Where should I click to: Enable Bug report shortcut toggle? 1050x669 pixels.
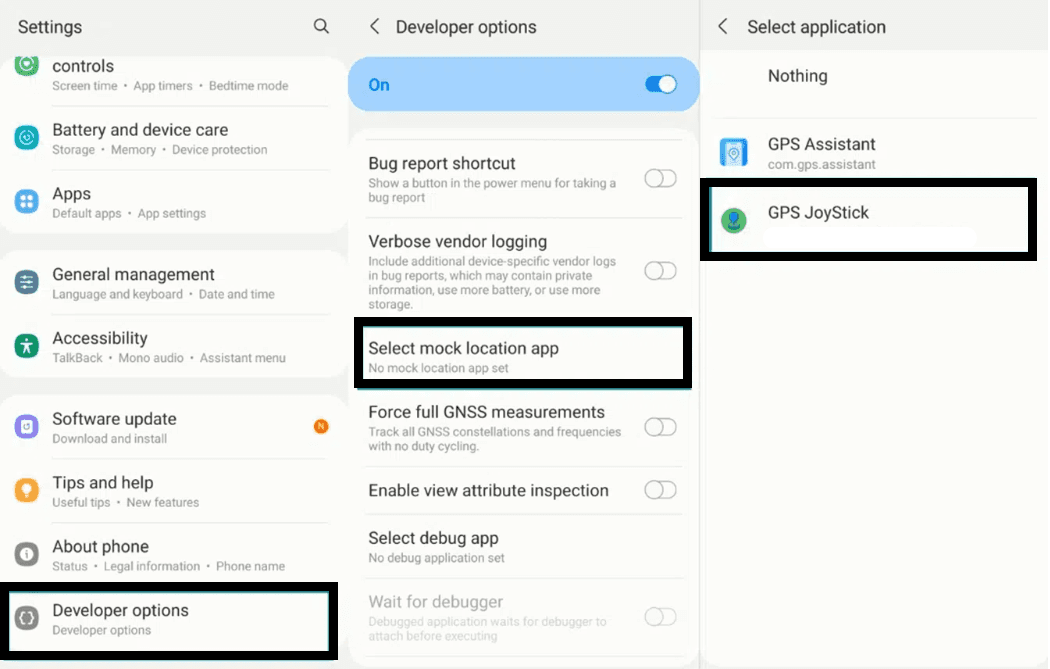coord(660,179)
